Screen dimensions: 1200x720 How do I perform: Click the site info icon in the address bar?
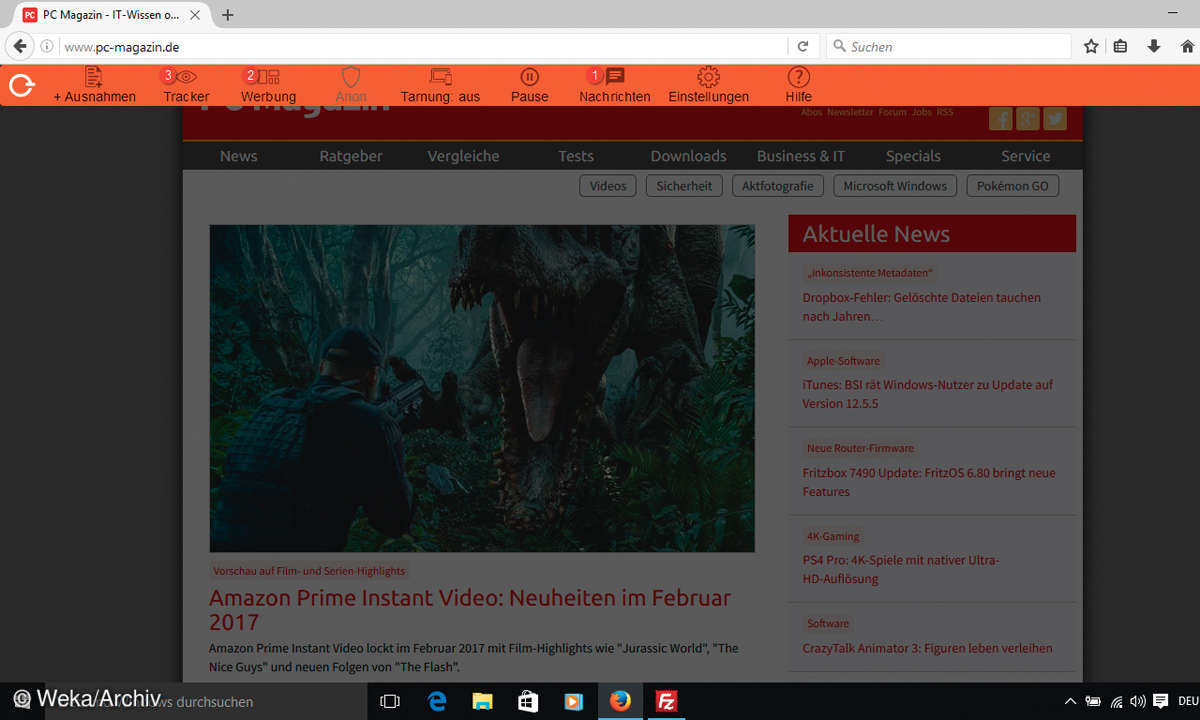(47, 47)
